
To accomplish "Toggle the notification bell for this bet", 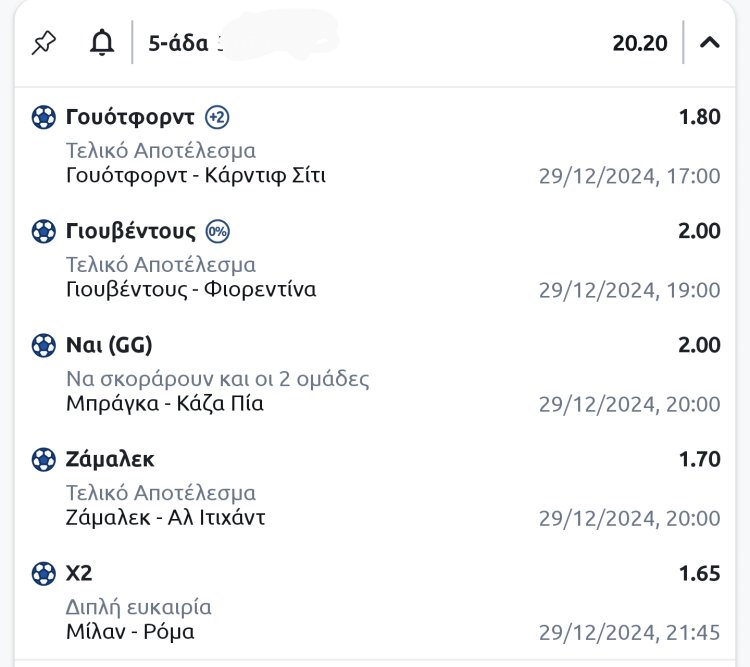I will [x=101, y=43].
